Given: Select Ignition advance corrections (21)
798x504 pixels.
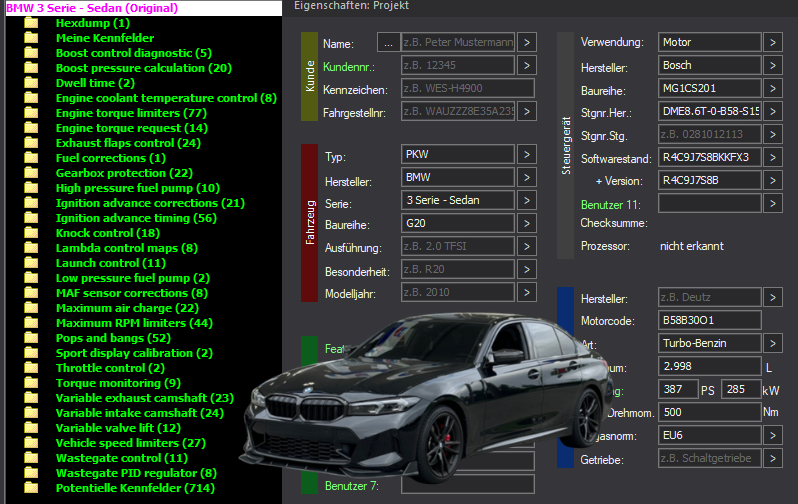Looking at the screenshot, I should [x=150, y=203].
